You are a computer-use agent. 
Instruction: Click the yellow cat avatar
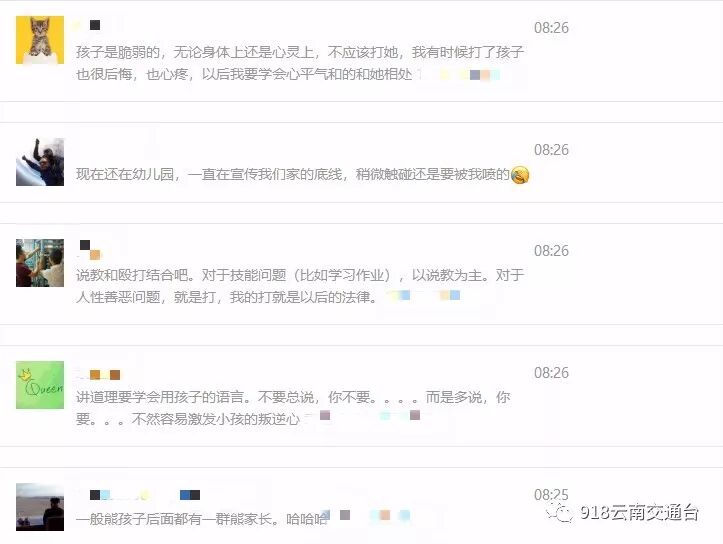coord(40,40)
